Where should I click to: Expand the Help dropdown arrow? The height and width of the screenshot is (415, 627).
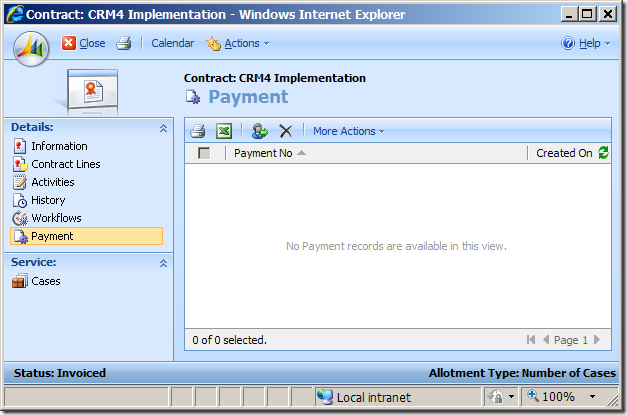pyautogui.click(x=607, y=44)
